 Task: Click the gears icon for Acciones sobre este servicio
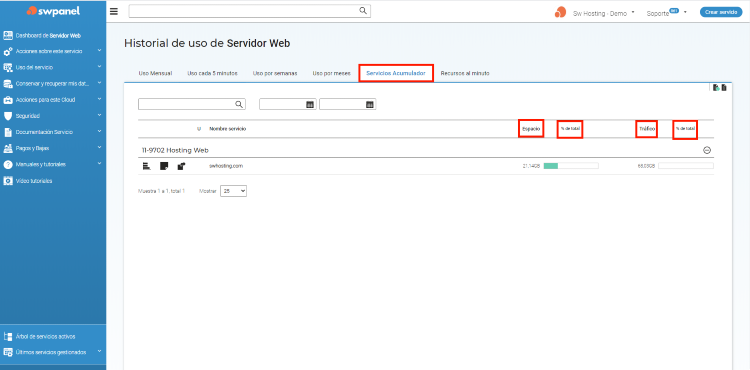pos(8,51)
